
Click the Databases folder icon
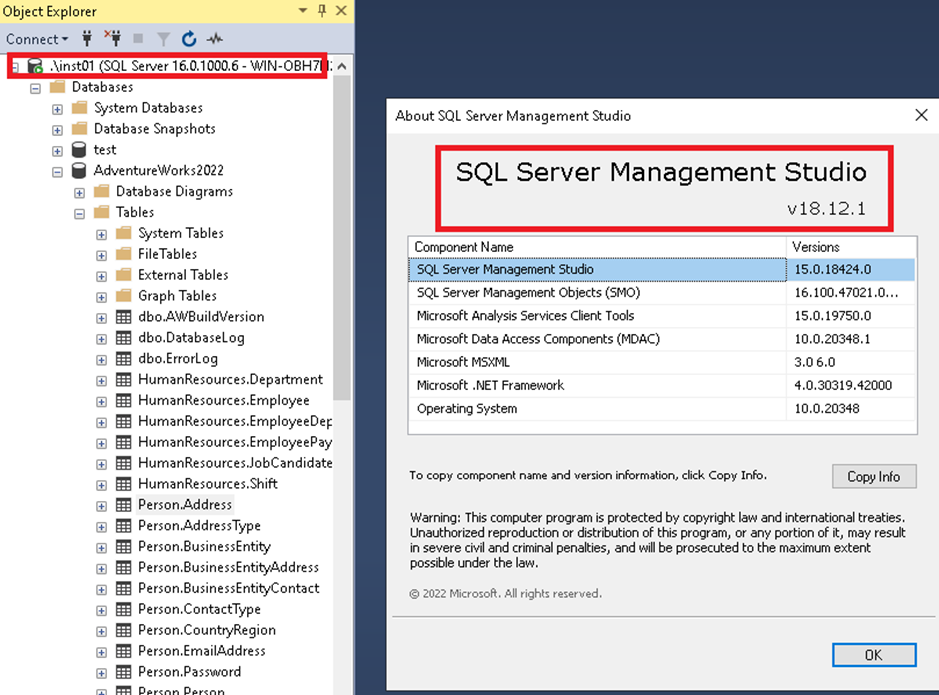(x=57, y=87)
